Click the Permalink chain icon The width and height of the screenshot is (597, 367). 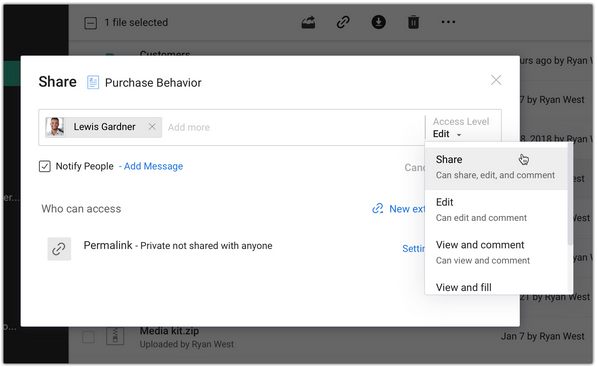point(59,249)
